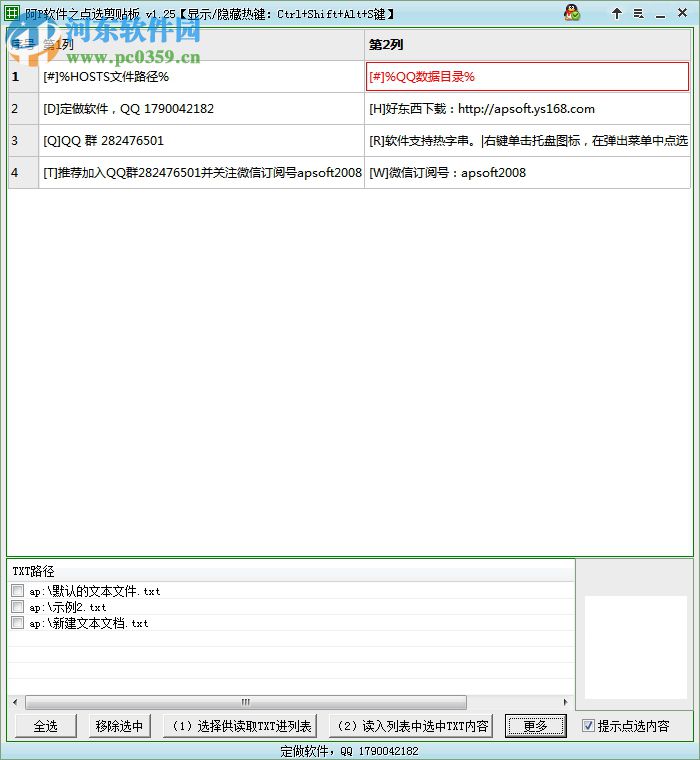
Task: Open the title bar menu lines icon
Action: (x=638, y=14)
